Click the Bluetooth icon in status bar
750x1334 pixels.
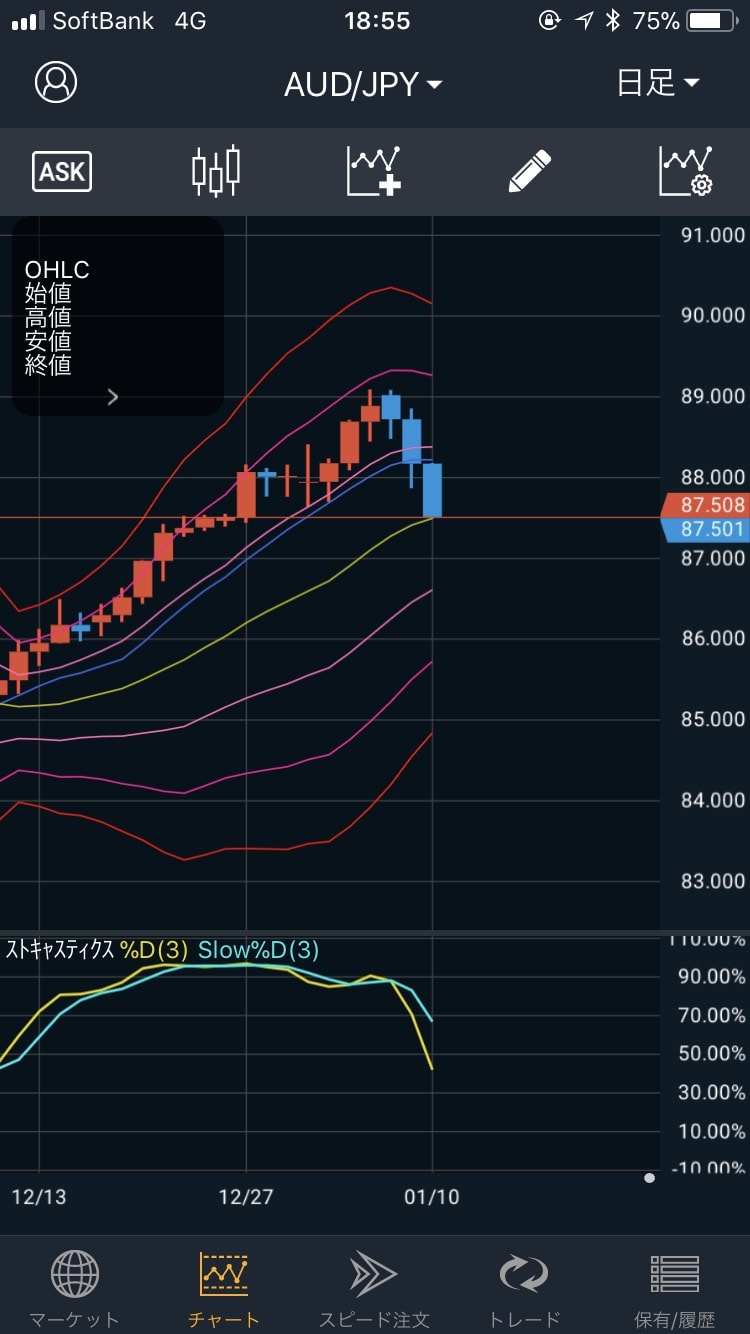(613, 21)
